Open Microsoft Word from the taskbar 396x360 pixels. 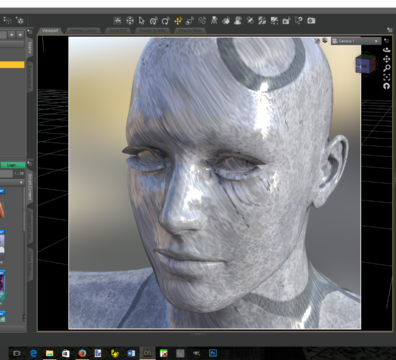point(131,353)
